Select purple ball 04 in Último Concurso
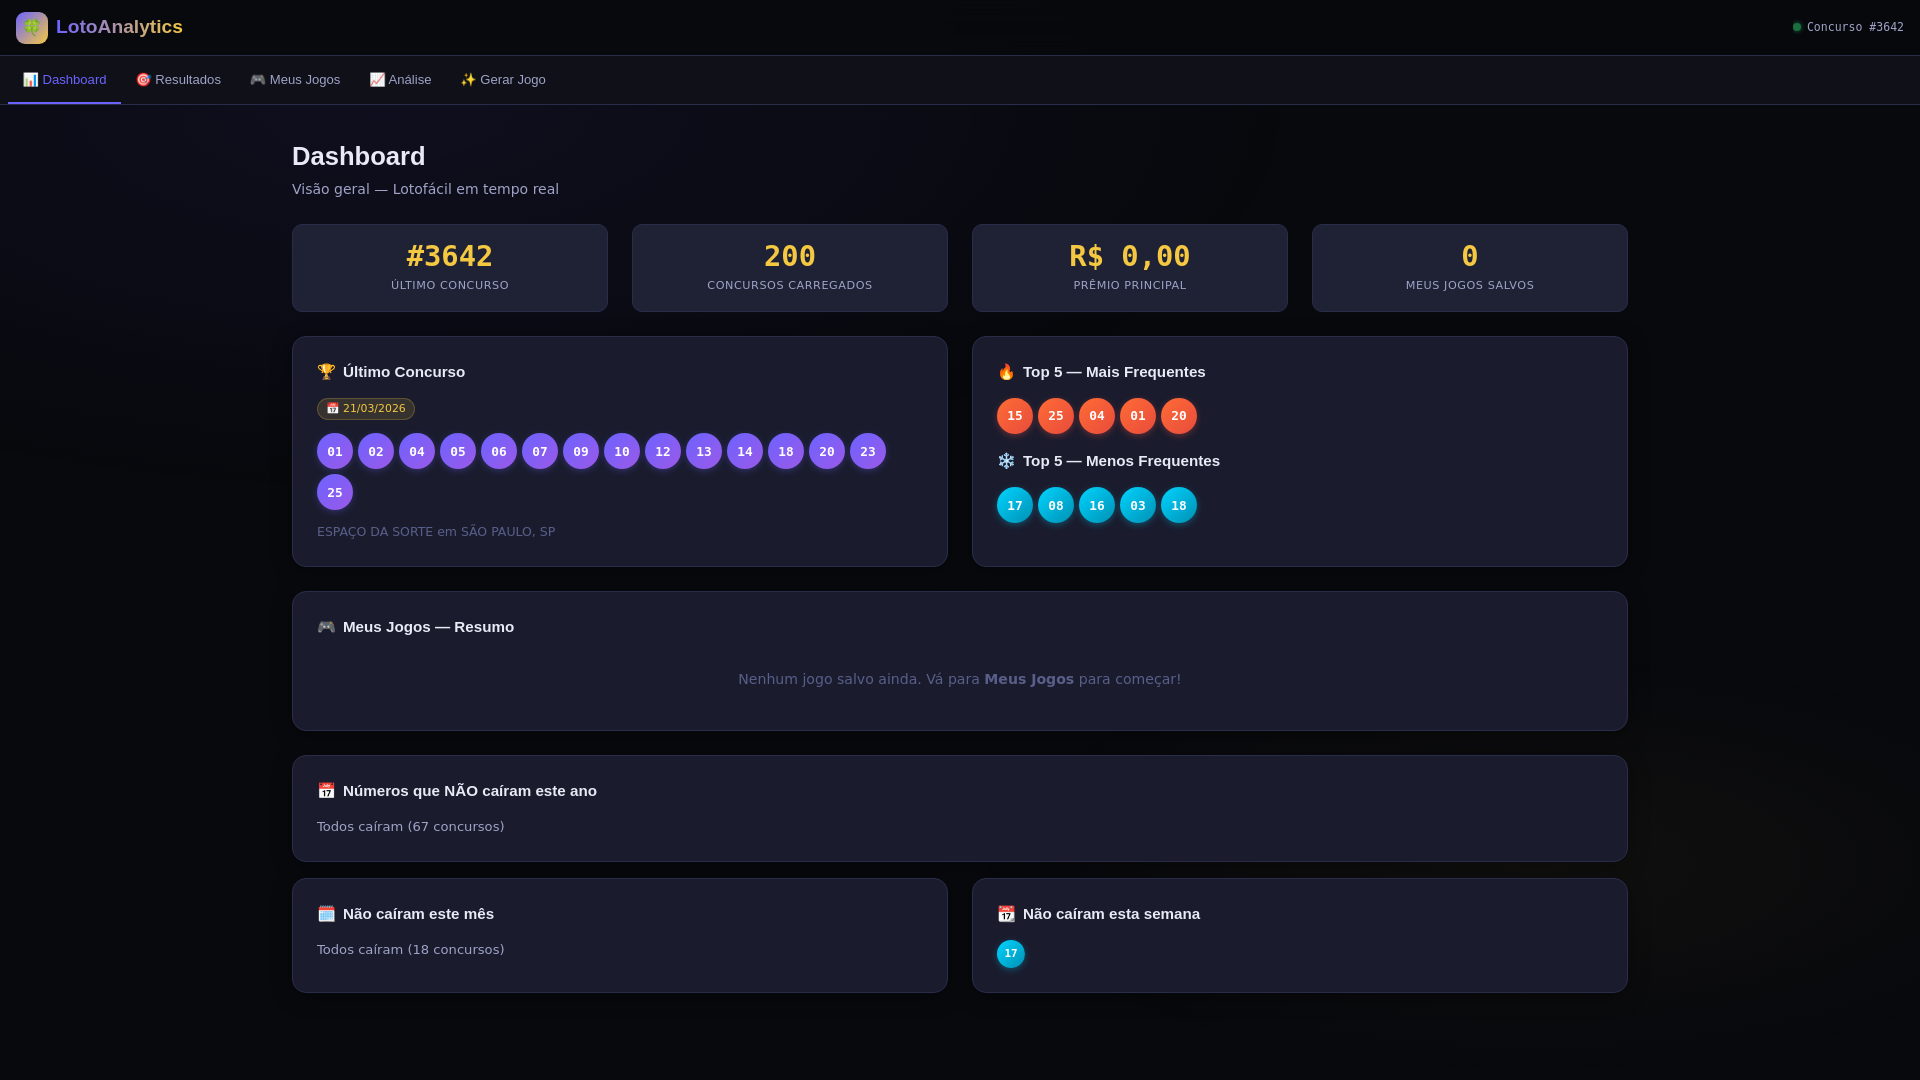Screen dimensions: 1920x1080 click(417, 451)
